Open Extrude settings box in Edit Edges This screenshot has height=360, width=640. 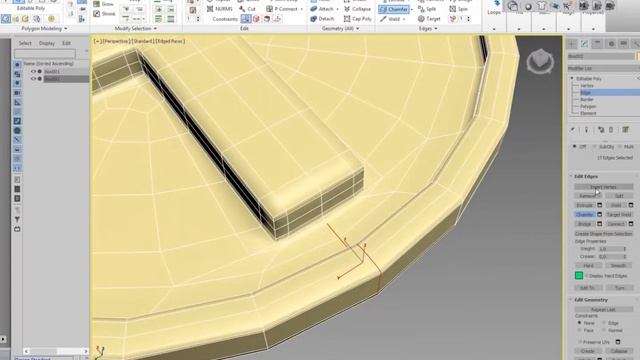click(x=599, y=205)
